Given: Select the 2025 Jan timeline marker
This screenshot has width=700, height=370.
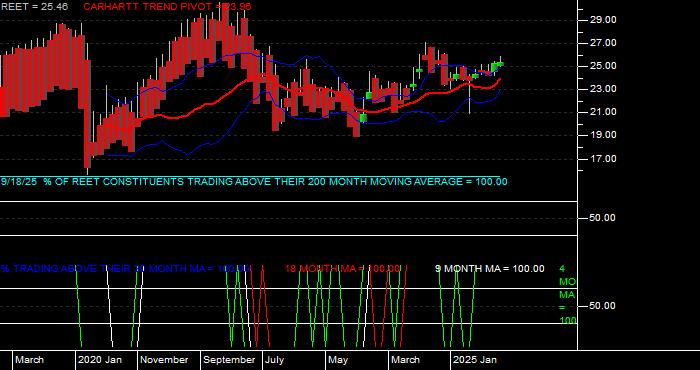Looking at the screenshot, I should 475,360.
